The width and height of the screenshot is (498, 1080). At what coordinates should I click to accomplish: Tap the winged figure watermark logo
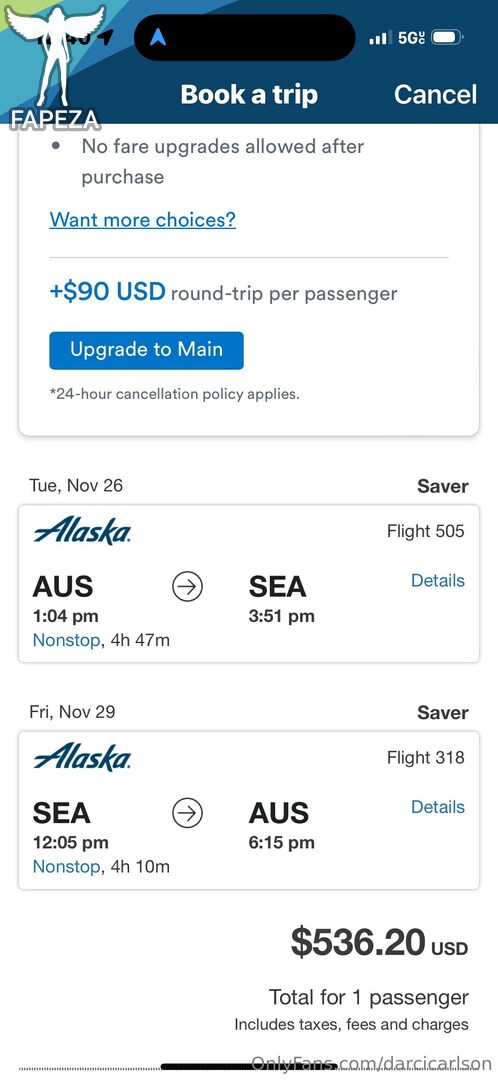tap(55, 61)
